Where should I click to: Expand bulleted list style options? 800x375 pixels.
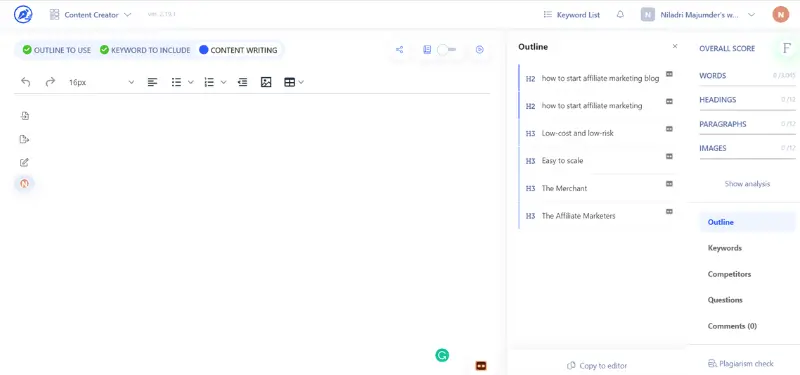pyautogui.click(x=191, y=82)
